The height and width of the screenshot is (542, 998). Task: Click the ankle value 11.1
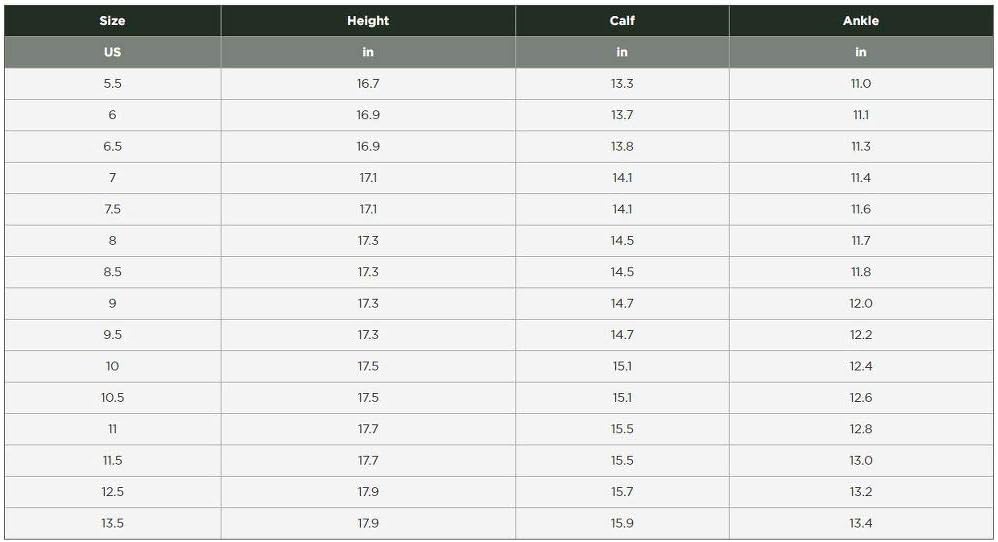tap(860, 115)
